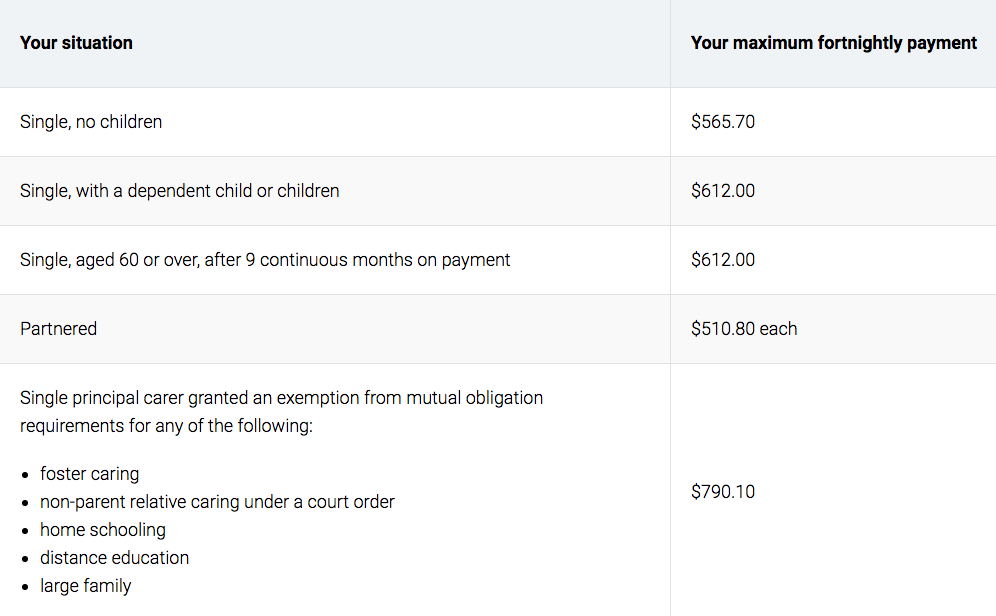Screen dimensions: 996x616
Task: Click "non-parent relative caring under a court order"
Action: (217, 502)
